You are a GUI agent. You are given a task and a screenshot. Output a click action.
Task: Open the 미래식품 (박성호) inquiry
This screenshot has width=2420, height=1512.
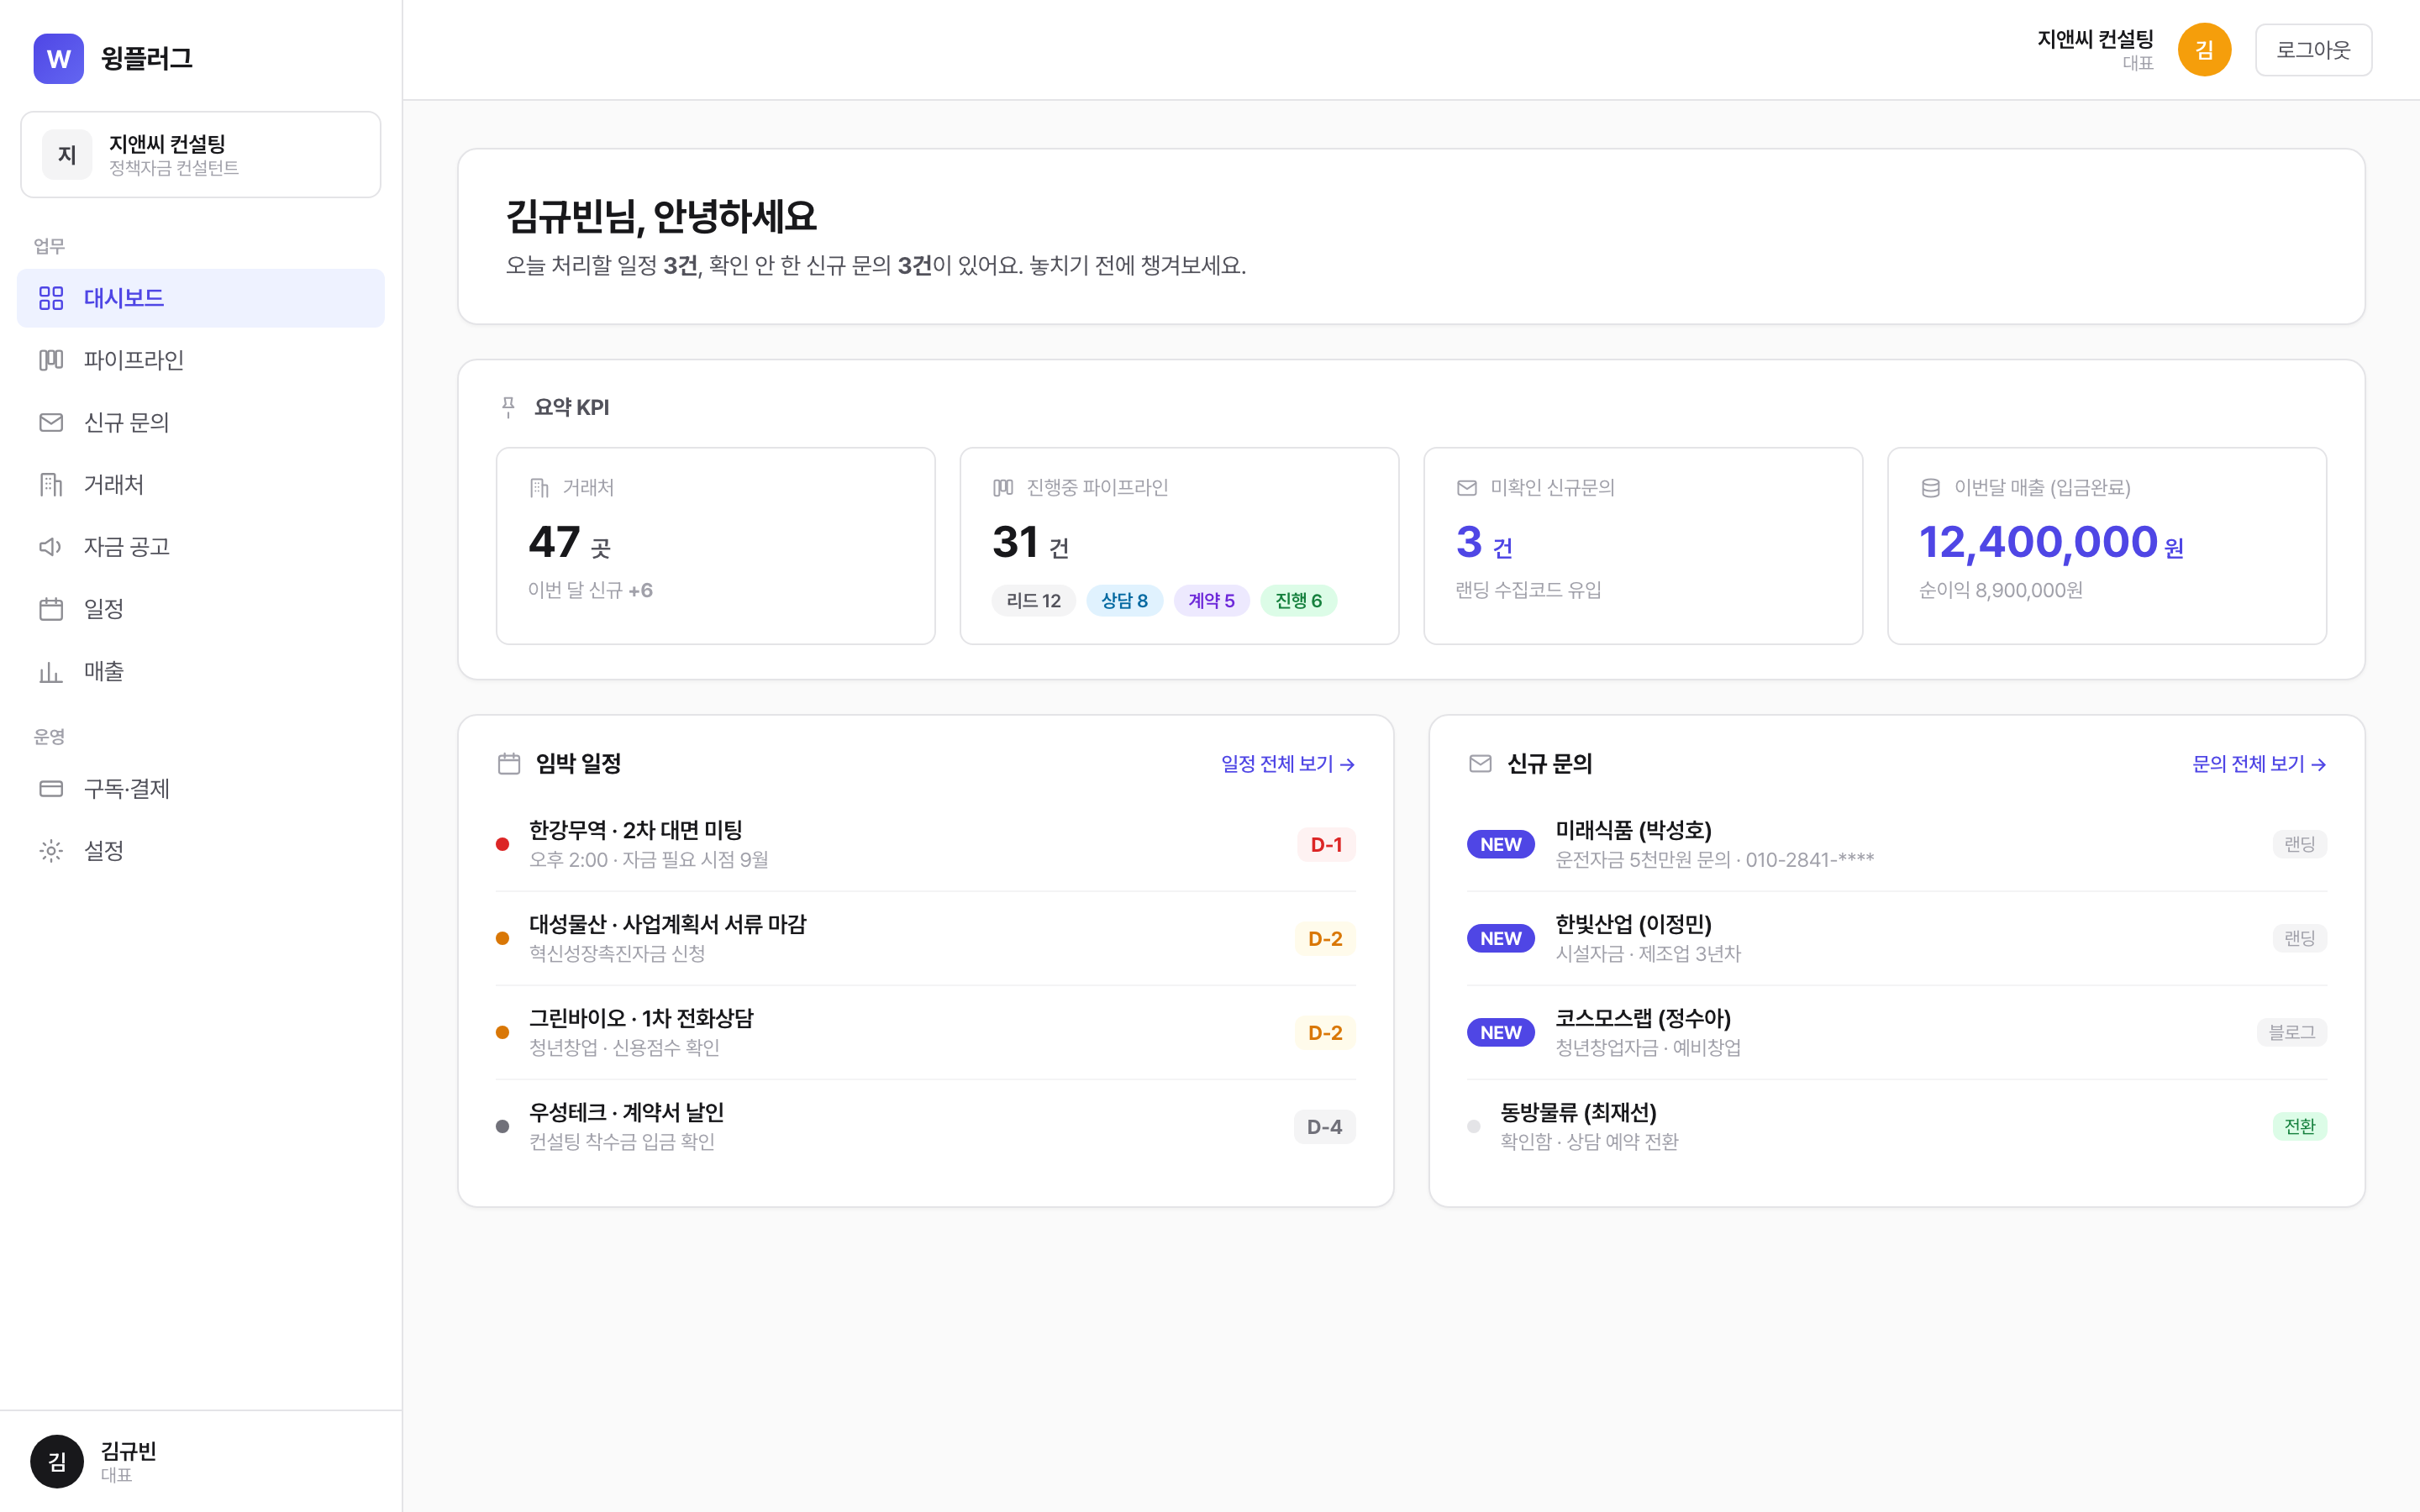coord(1897,845)
